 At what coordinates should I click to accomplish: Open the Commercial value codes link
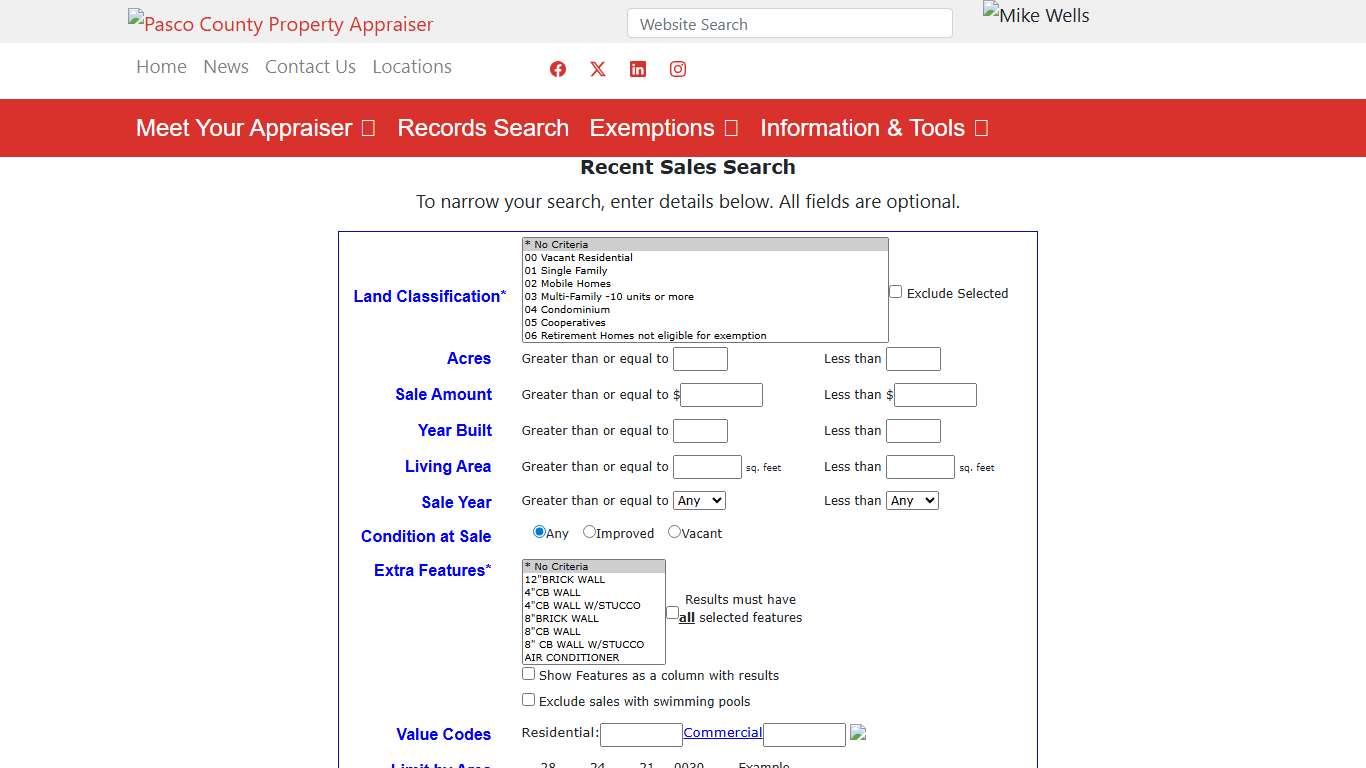pyautogui.click(x=722, y=732)
